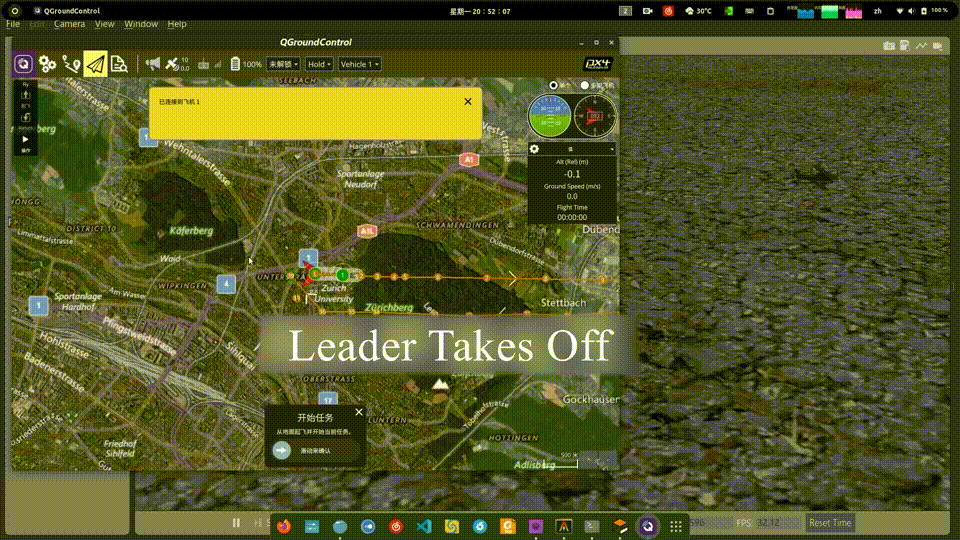Open the Plan view waypoint icon
The height and width of the screenshot is (540, 960).
[x=71, y=64]
